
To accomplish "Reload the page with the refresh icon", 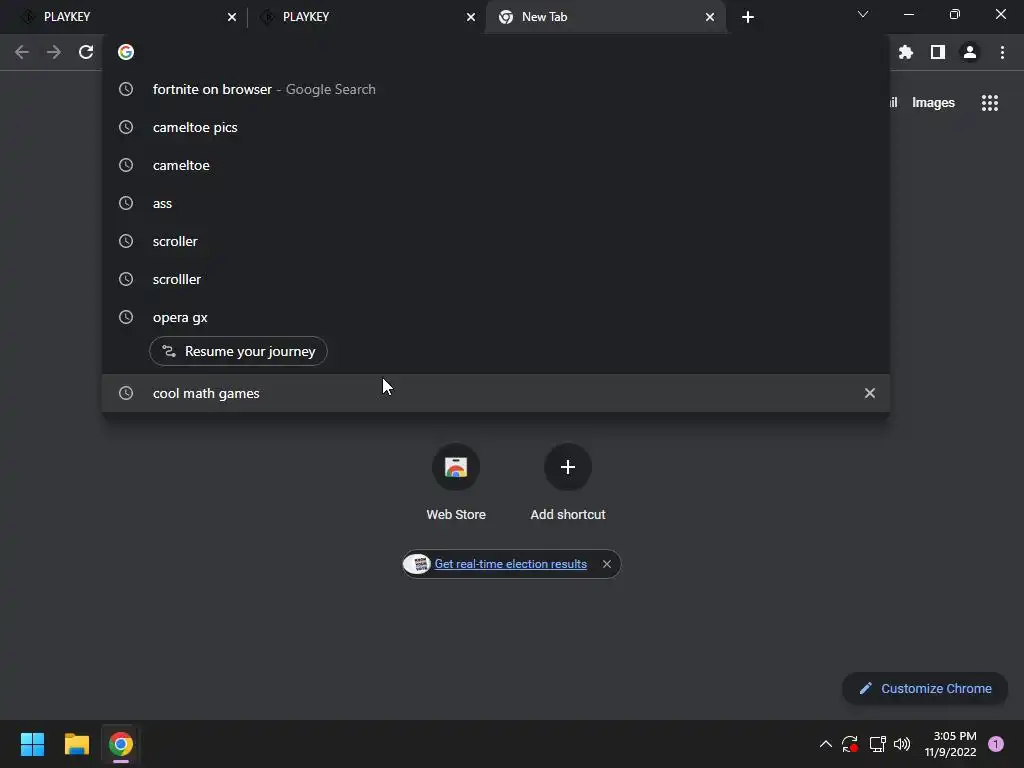I will click(x=86, y=52).
